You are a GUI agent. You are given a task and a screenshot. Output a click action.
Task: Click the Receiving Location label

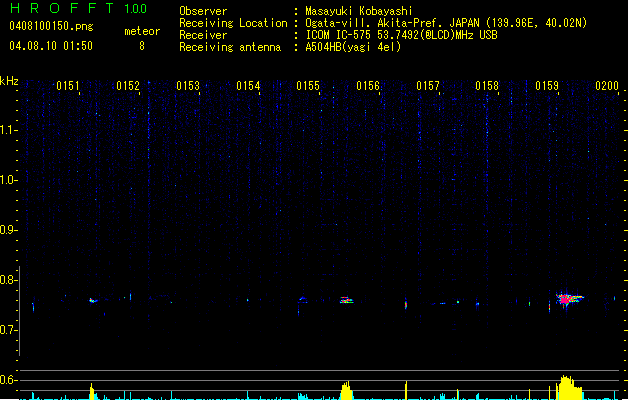[x=233, y=23]
